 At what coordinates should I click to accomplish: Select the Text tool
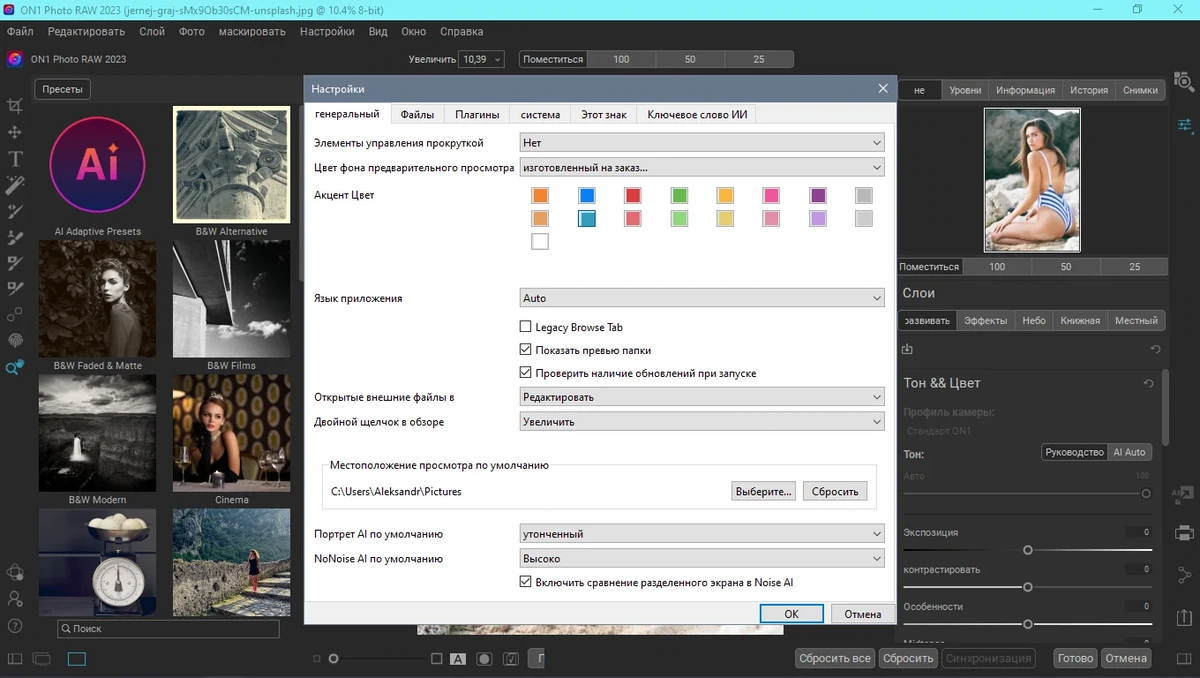(x=15, y=158)
